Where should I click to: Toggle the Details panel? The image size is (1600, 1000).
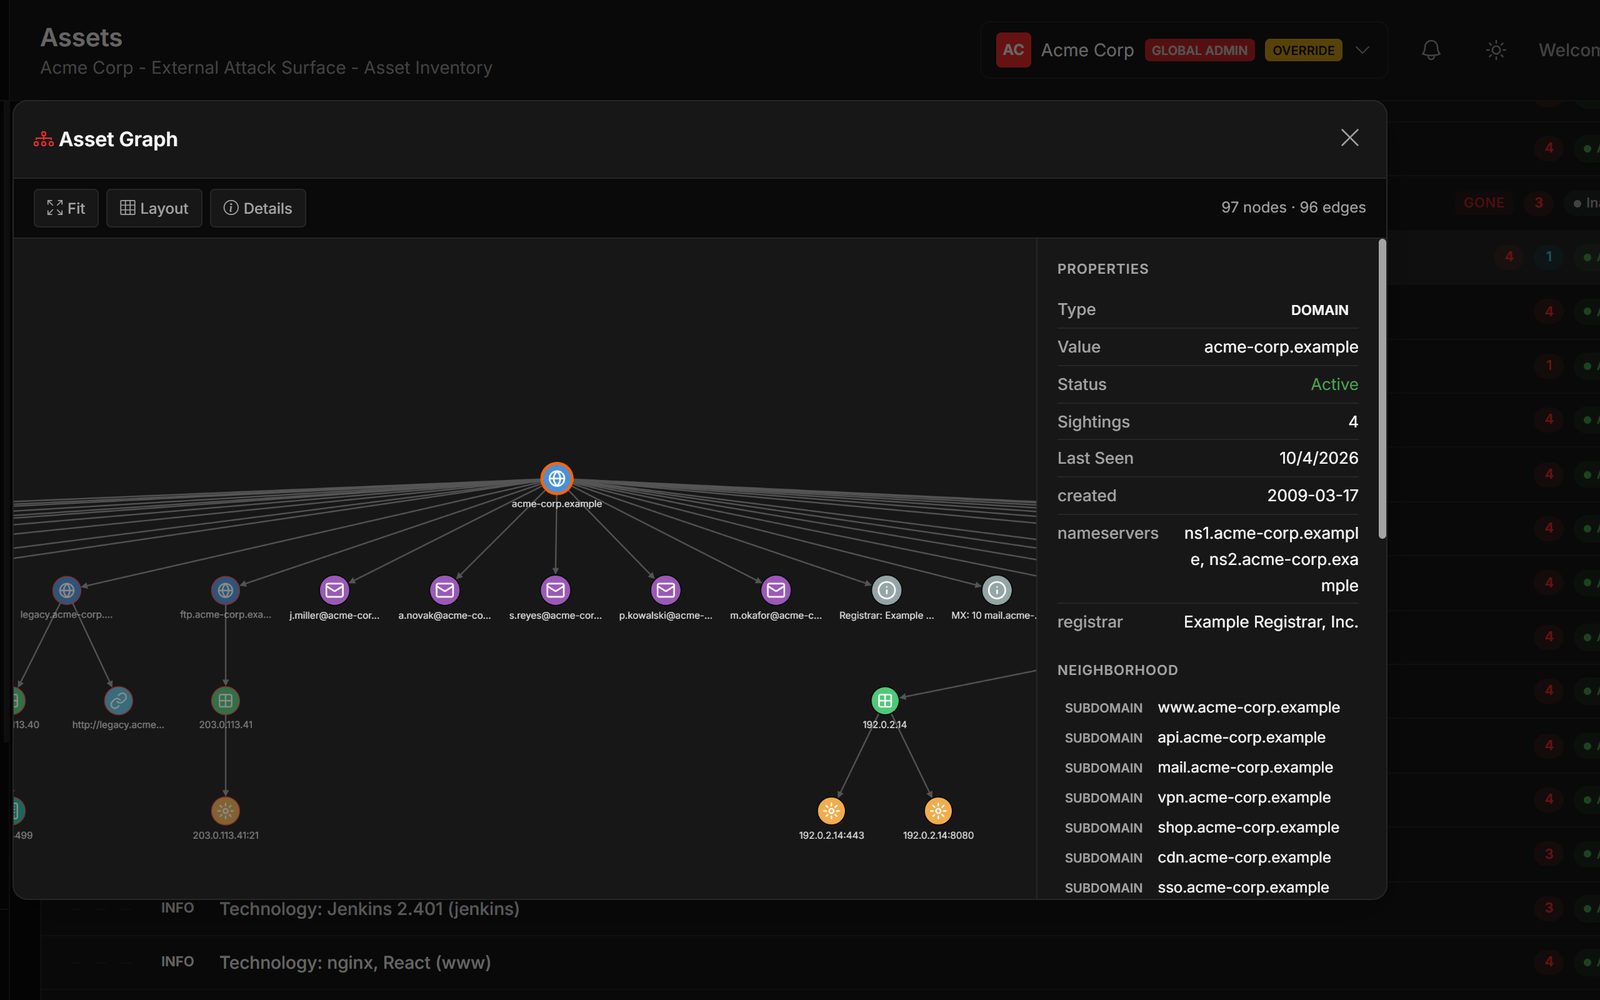(x=258, y=208)
